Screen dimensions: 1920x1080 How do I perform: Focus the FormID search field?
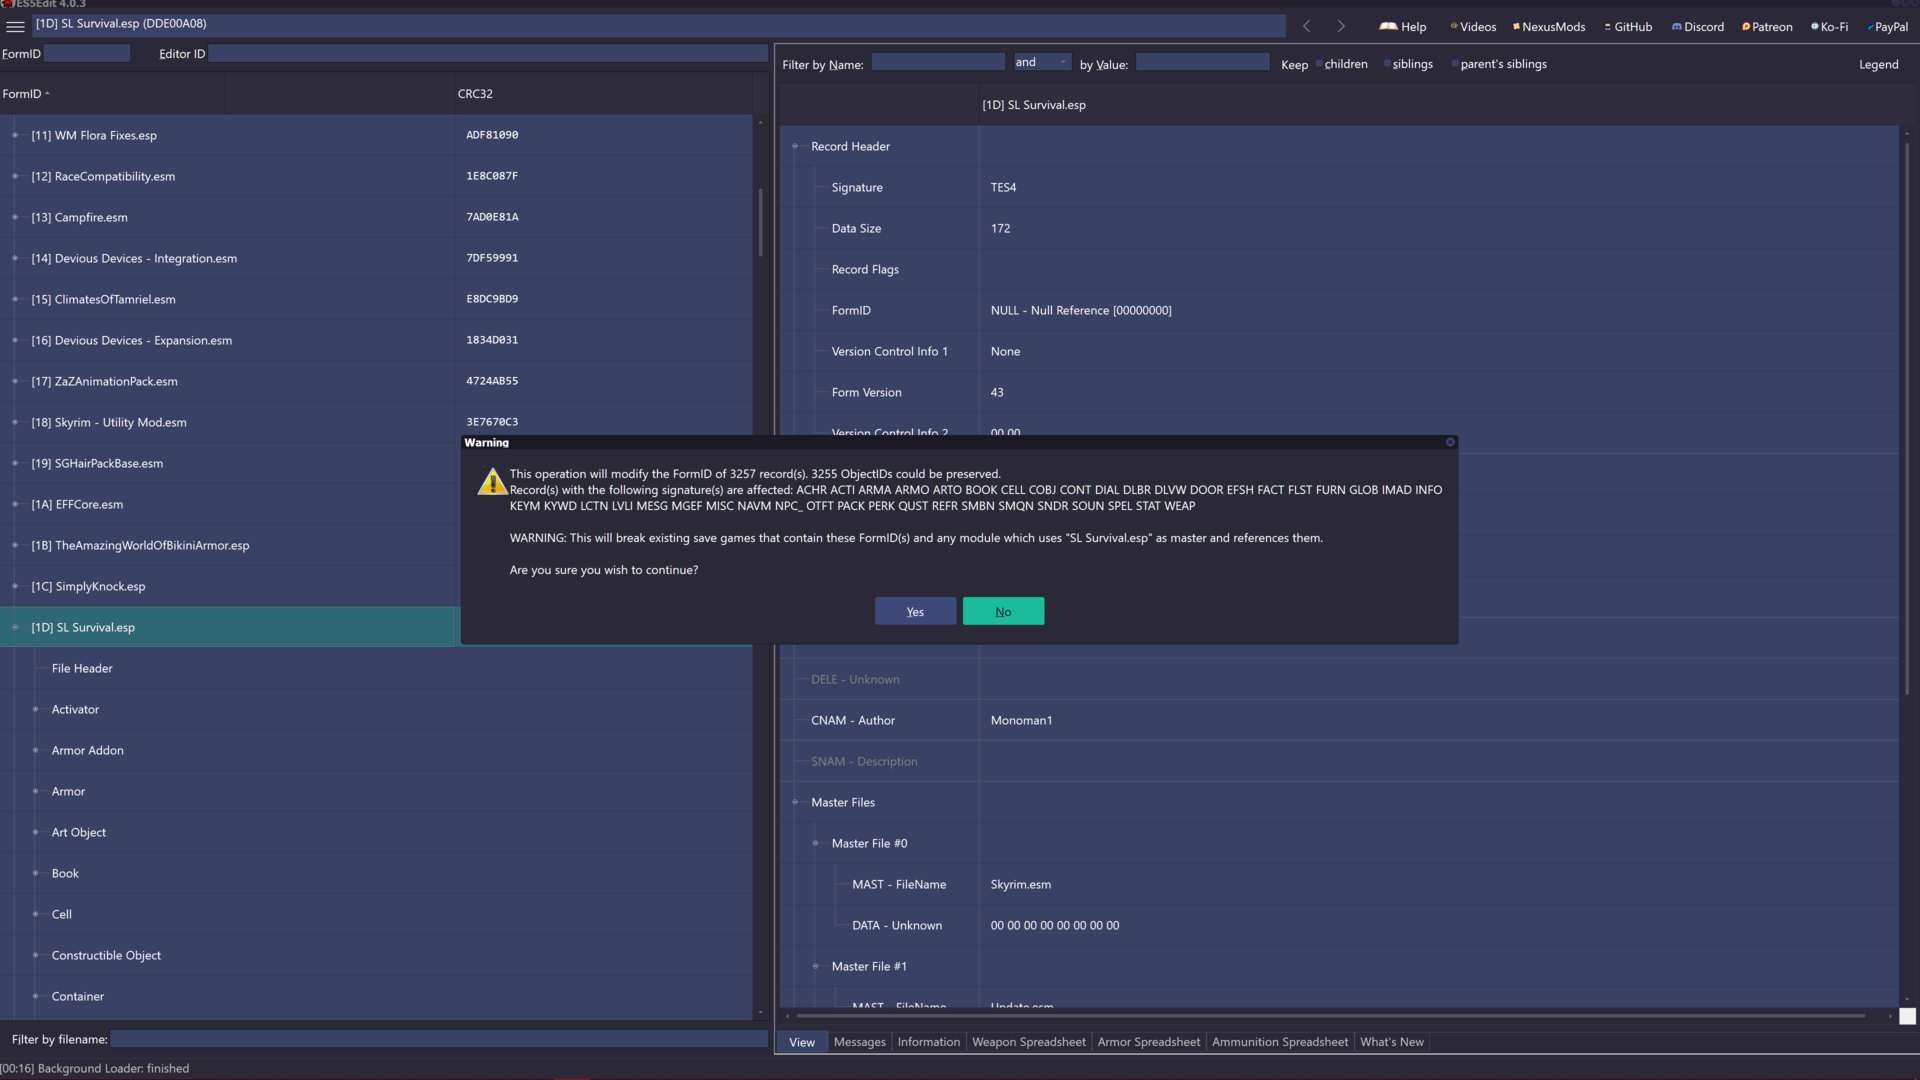(x=87, y=53)
